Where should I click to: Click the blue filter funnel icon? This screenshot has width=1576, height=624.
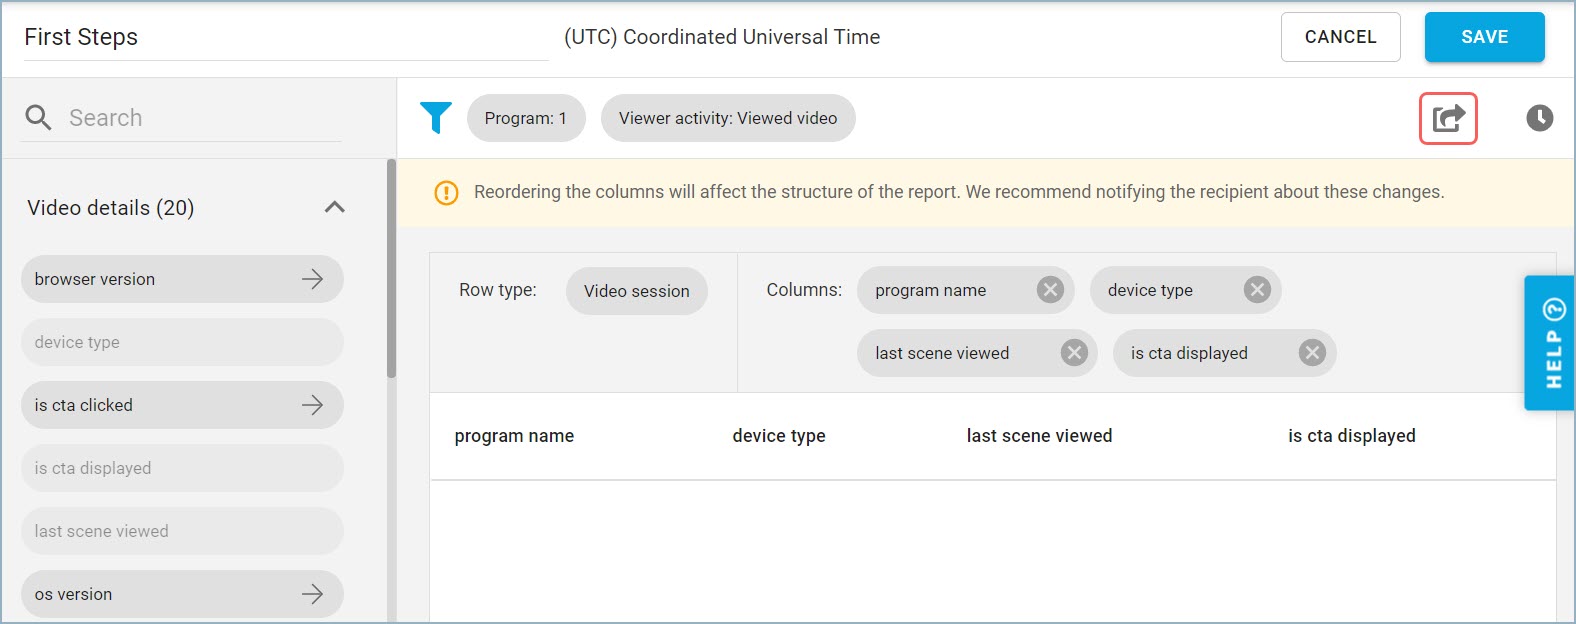(436, 118)
